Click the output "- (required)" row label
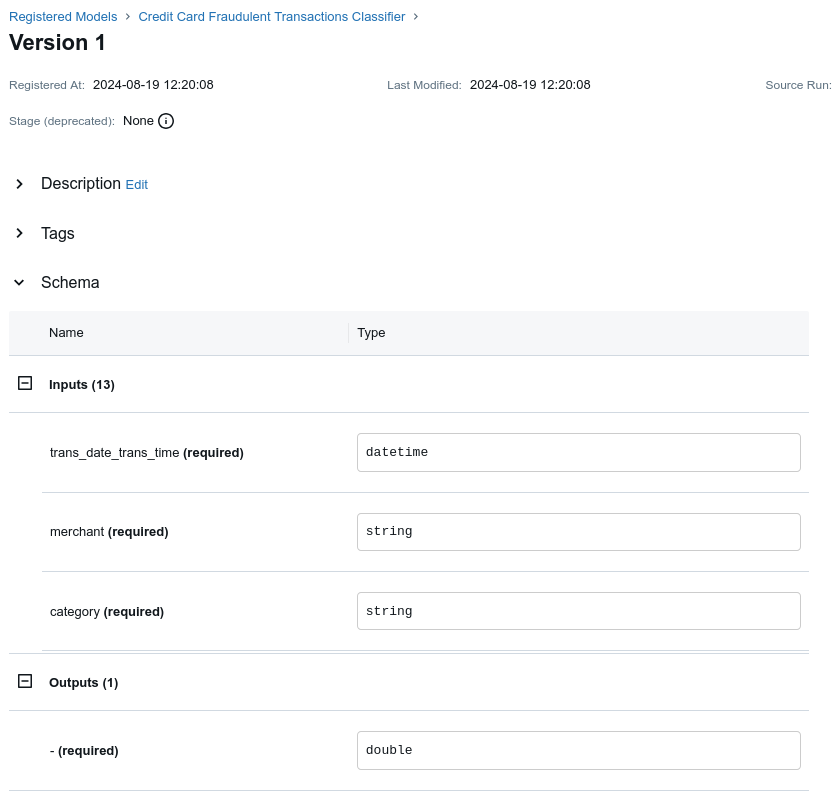This screenshot has width=837, height=809. pyautogui.click(x=84, y=750)
